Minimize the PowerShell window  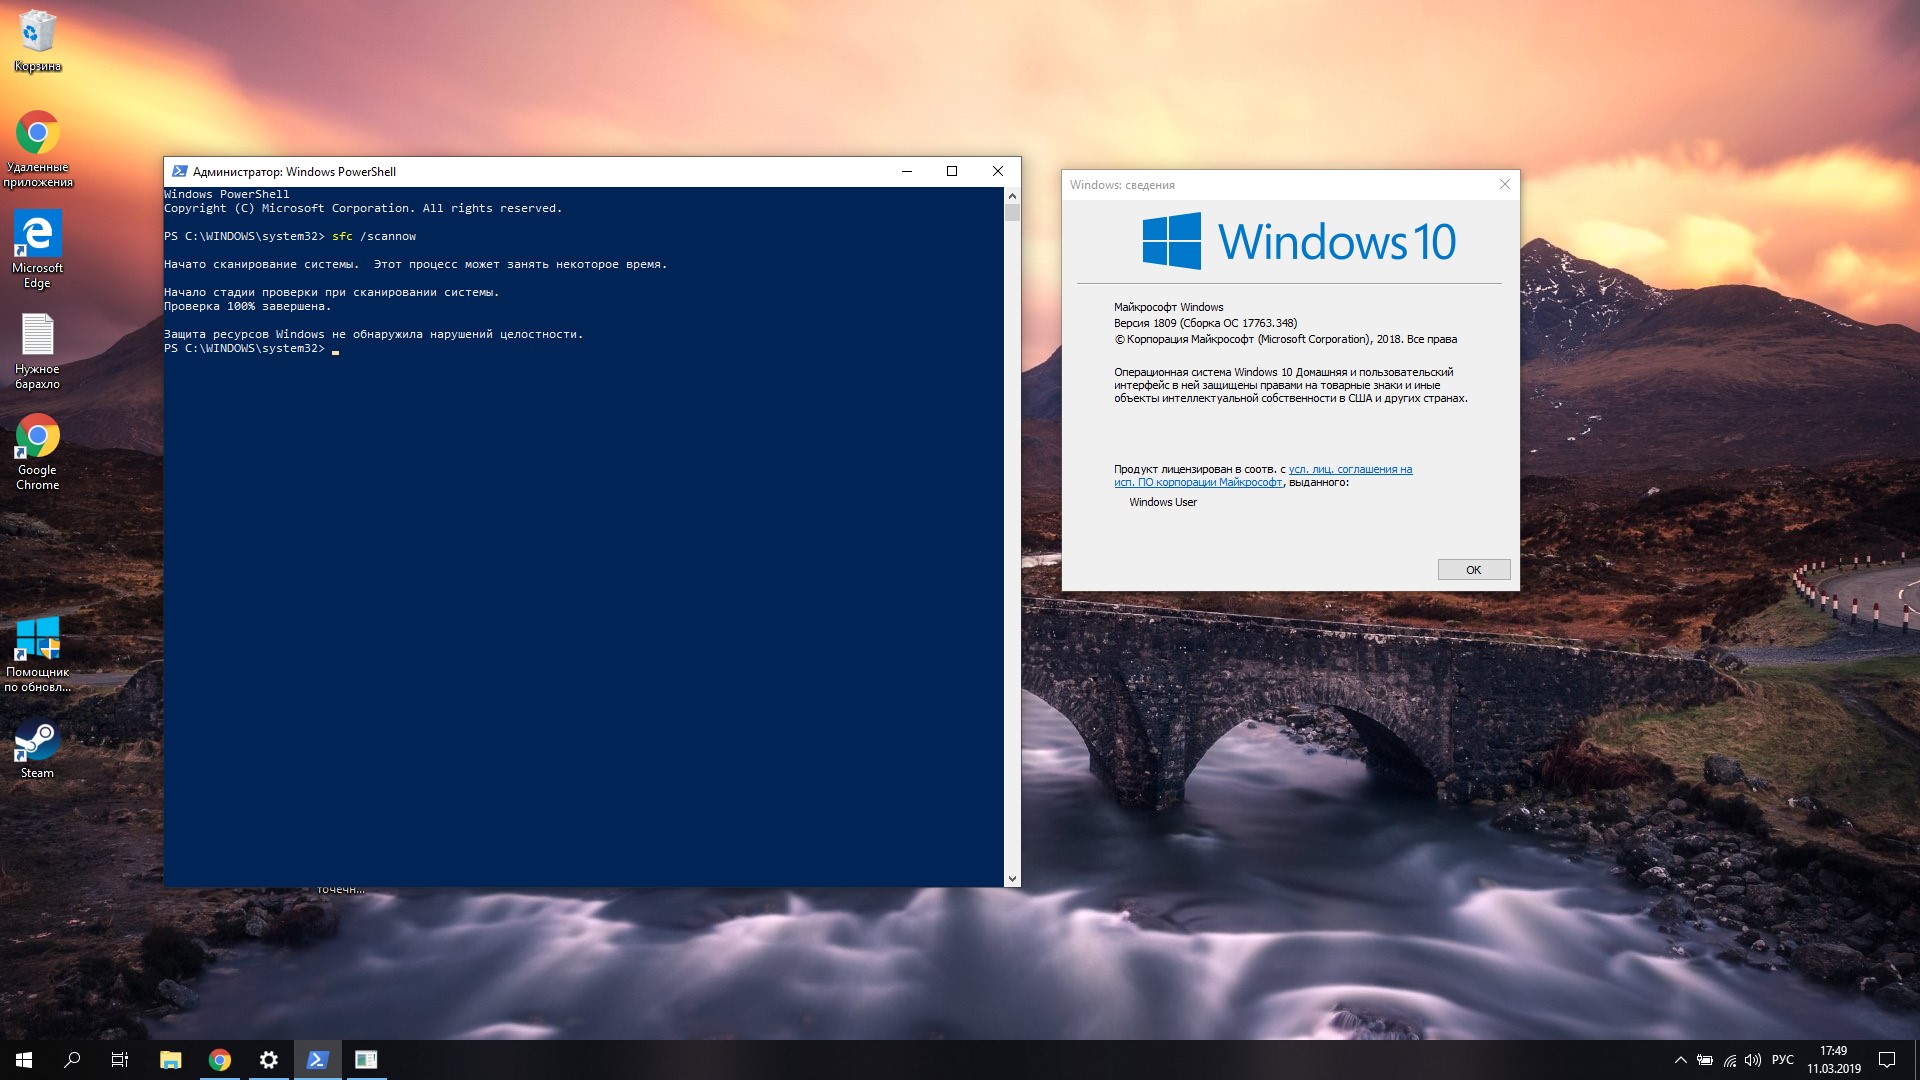point(907,171)
